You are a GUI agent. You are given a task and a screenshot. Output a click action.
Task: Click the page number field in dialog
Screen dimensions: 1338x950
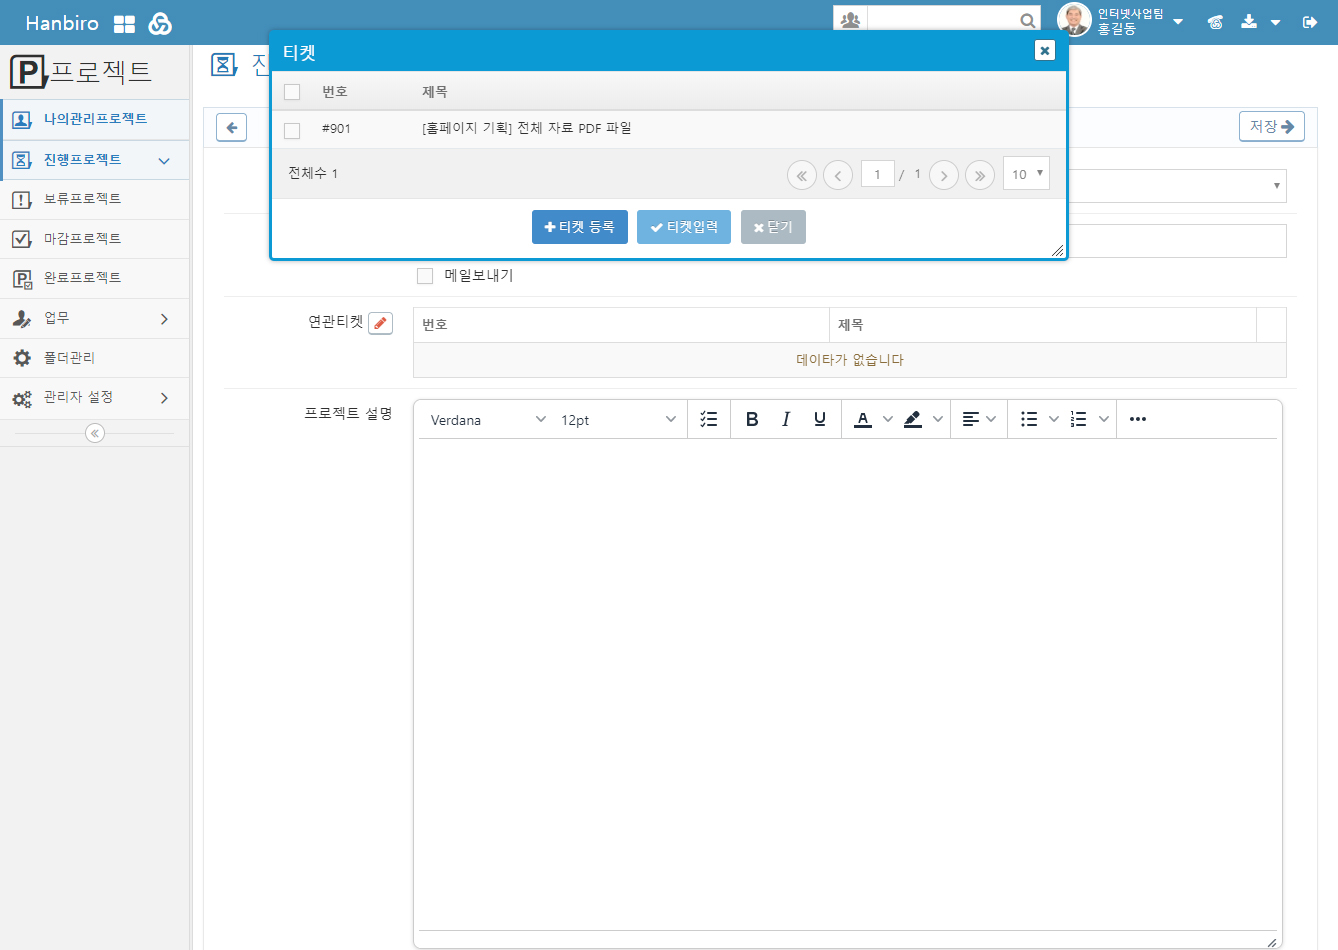(x=878, y=174)
